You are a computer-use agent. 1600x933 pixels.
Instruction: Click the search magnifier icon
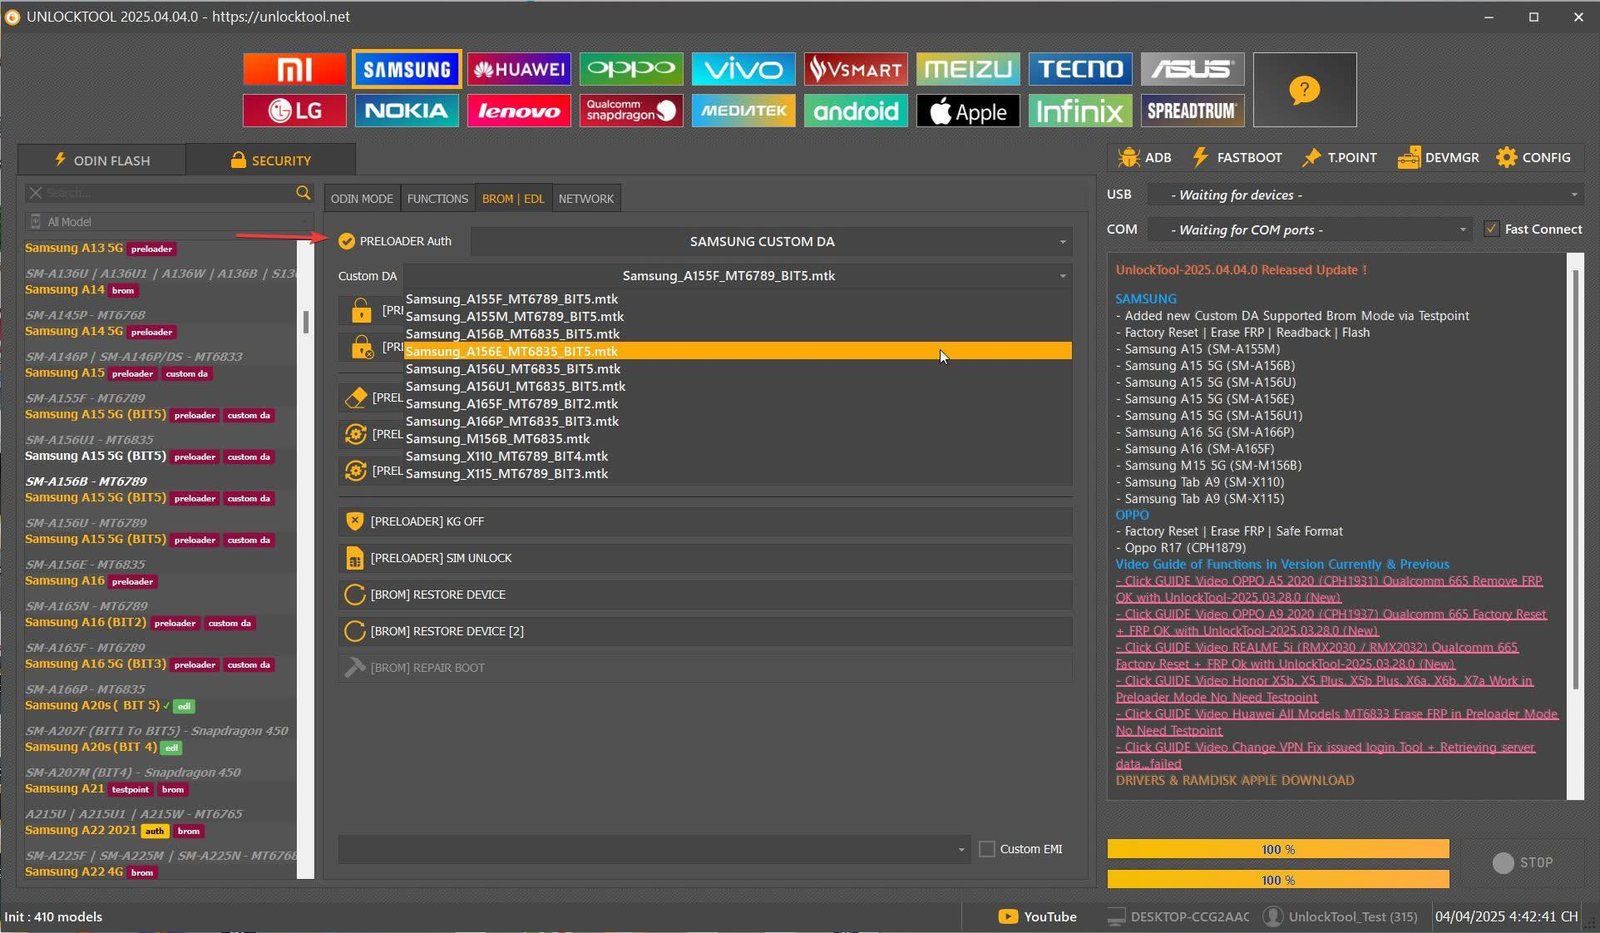coord(303,193)
